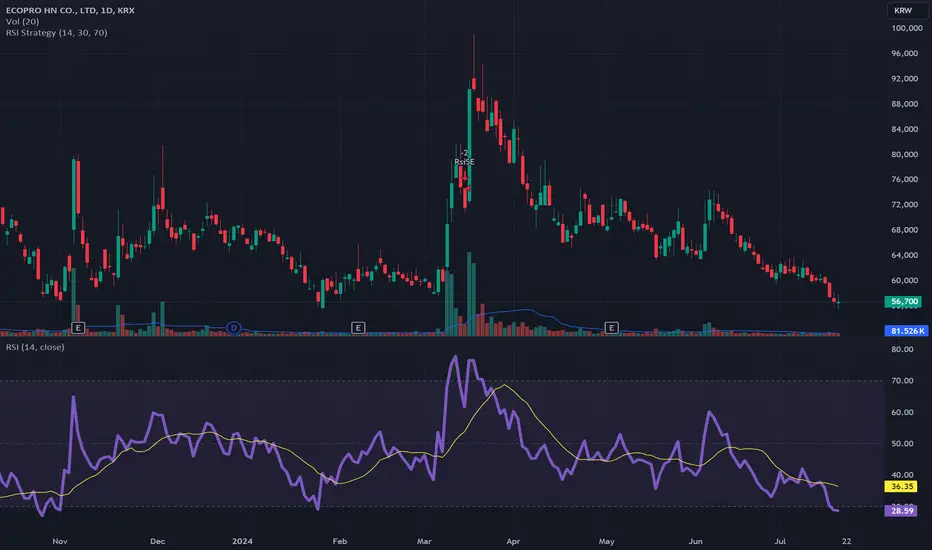Click the 92,000 price axis label
Image resolution: width=932 pixels, height=550 pixels.
coord(904,78)
